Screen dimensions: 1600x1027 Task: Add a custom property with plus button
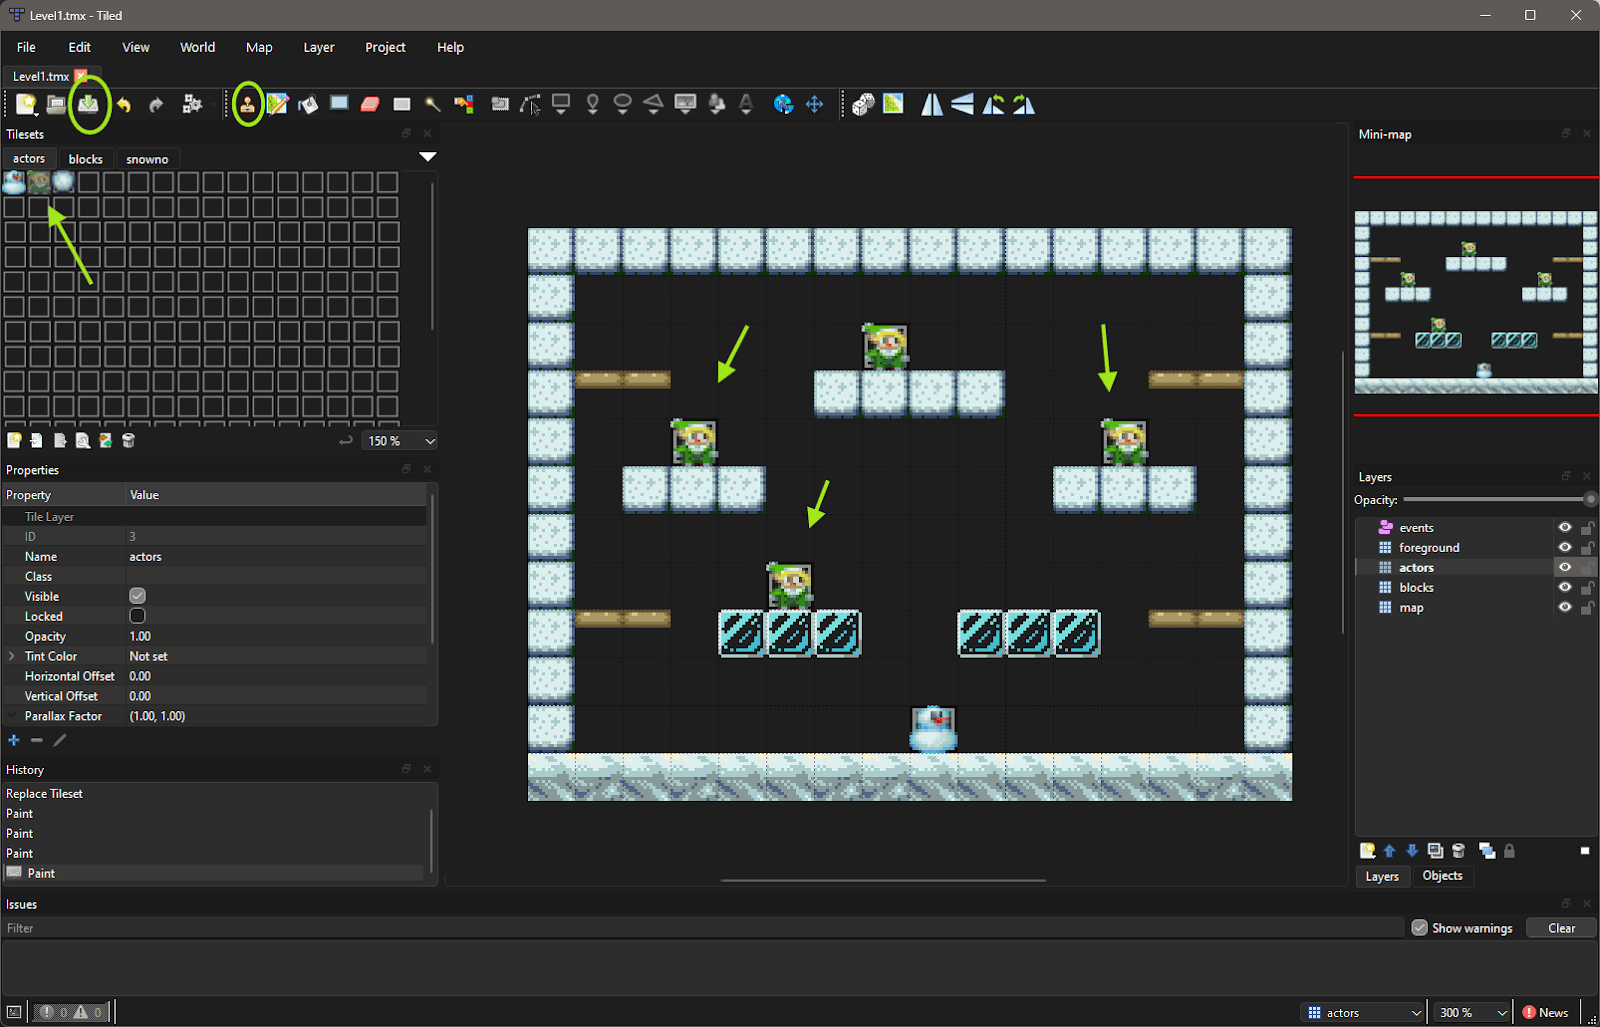click(14, 740)
